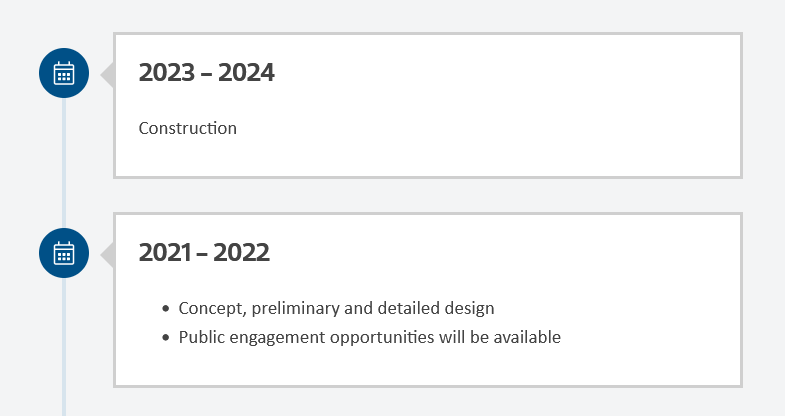The height and width of the screenshot is (416, 785).
Task: Click the arrow pointer on the 2021 – 2022 card
Action: point(107,254)
